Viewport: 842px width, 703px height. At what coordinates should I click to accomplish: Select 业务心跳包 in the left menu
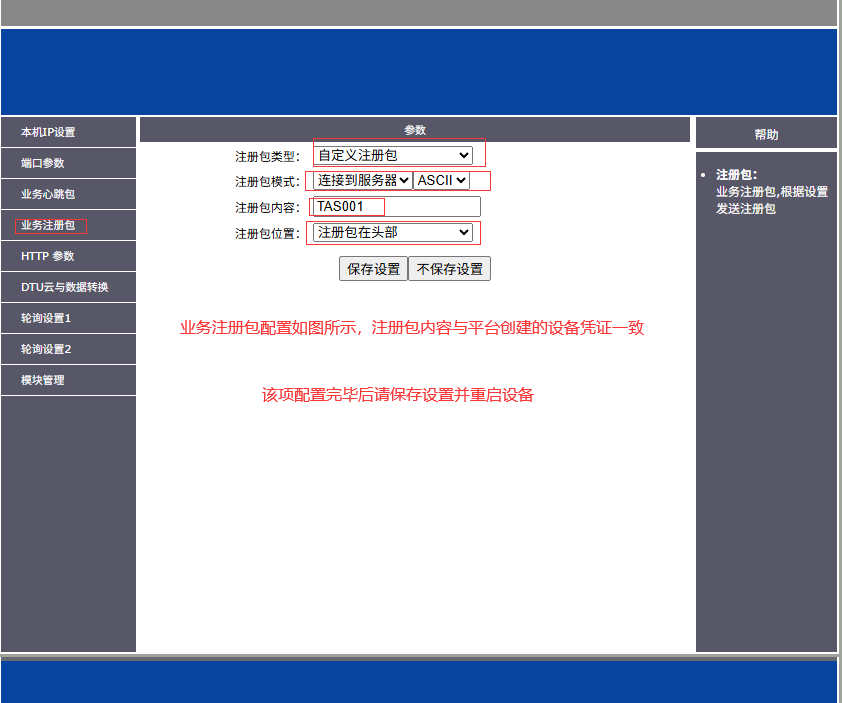tap(48, 194)
